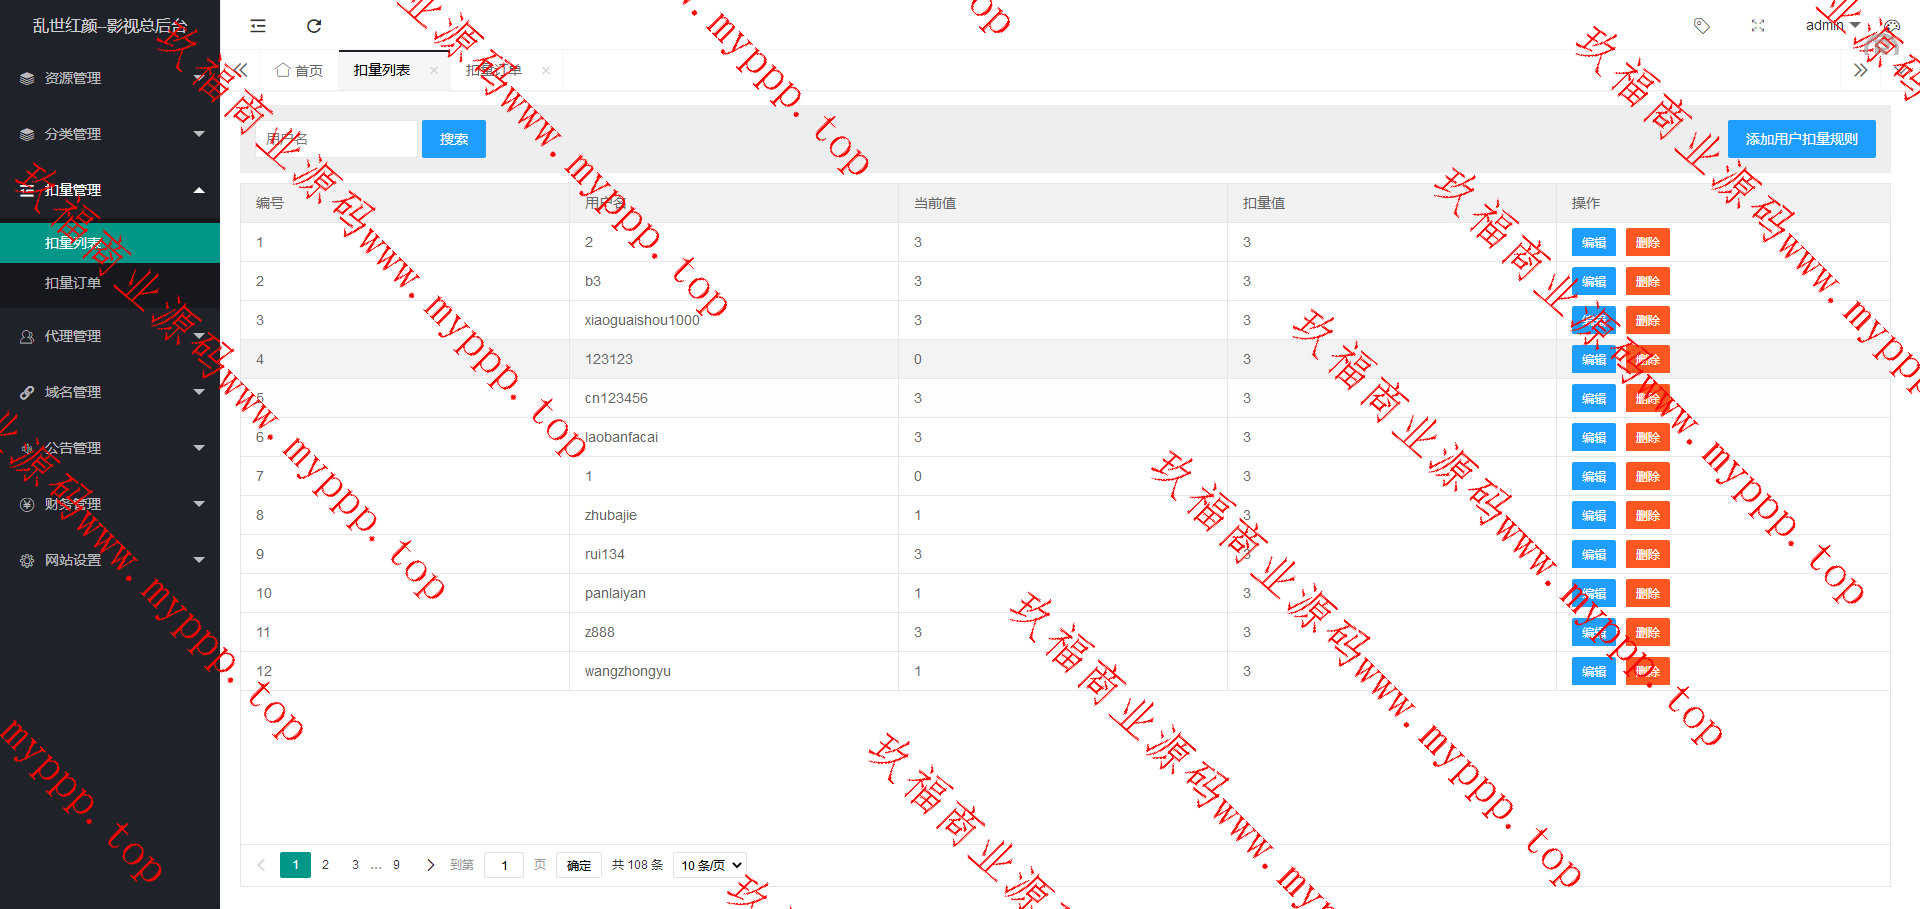Click the refresh icon in the top bar
1920x909 pixels.
(314, 26)
